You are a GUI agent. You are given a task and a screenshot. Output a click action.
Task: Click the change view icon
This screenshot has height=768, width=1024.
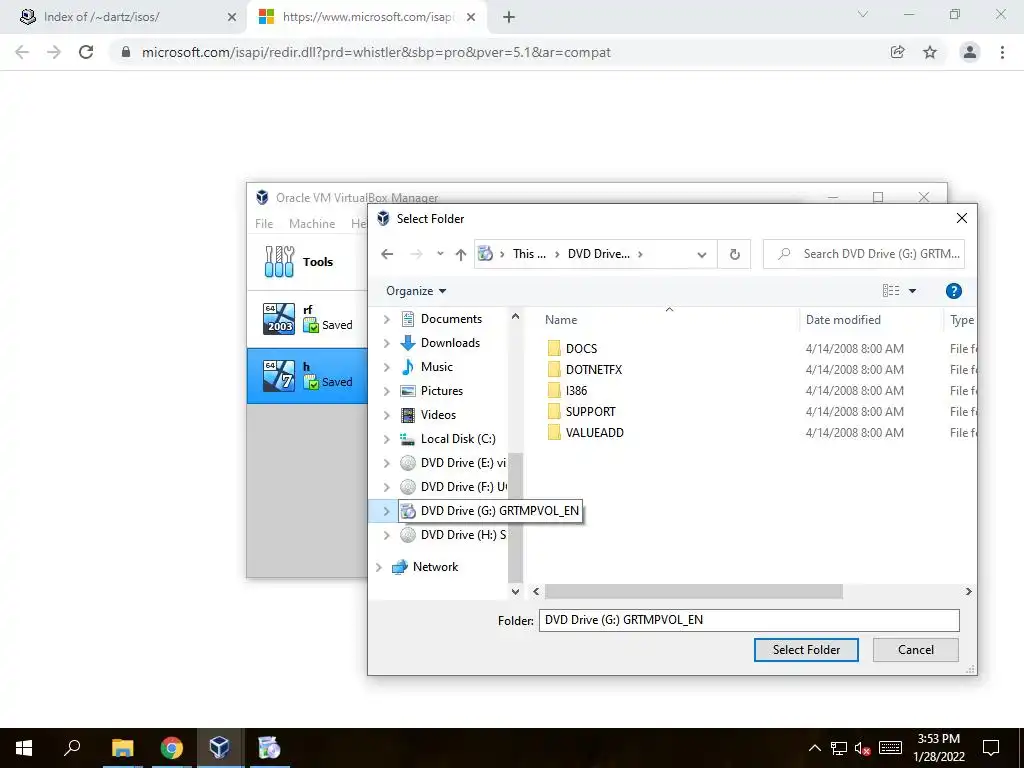coord(891,291)
